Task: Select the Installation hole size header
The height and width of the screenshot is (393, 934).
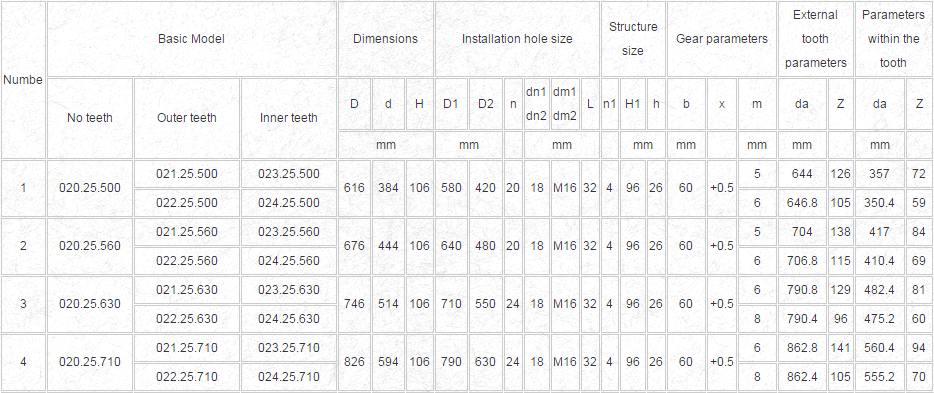Action: [x=517, y=39]
